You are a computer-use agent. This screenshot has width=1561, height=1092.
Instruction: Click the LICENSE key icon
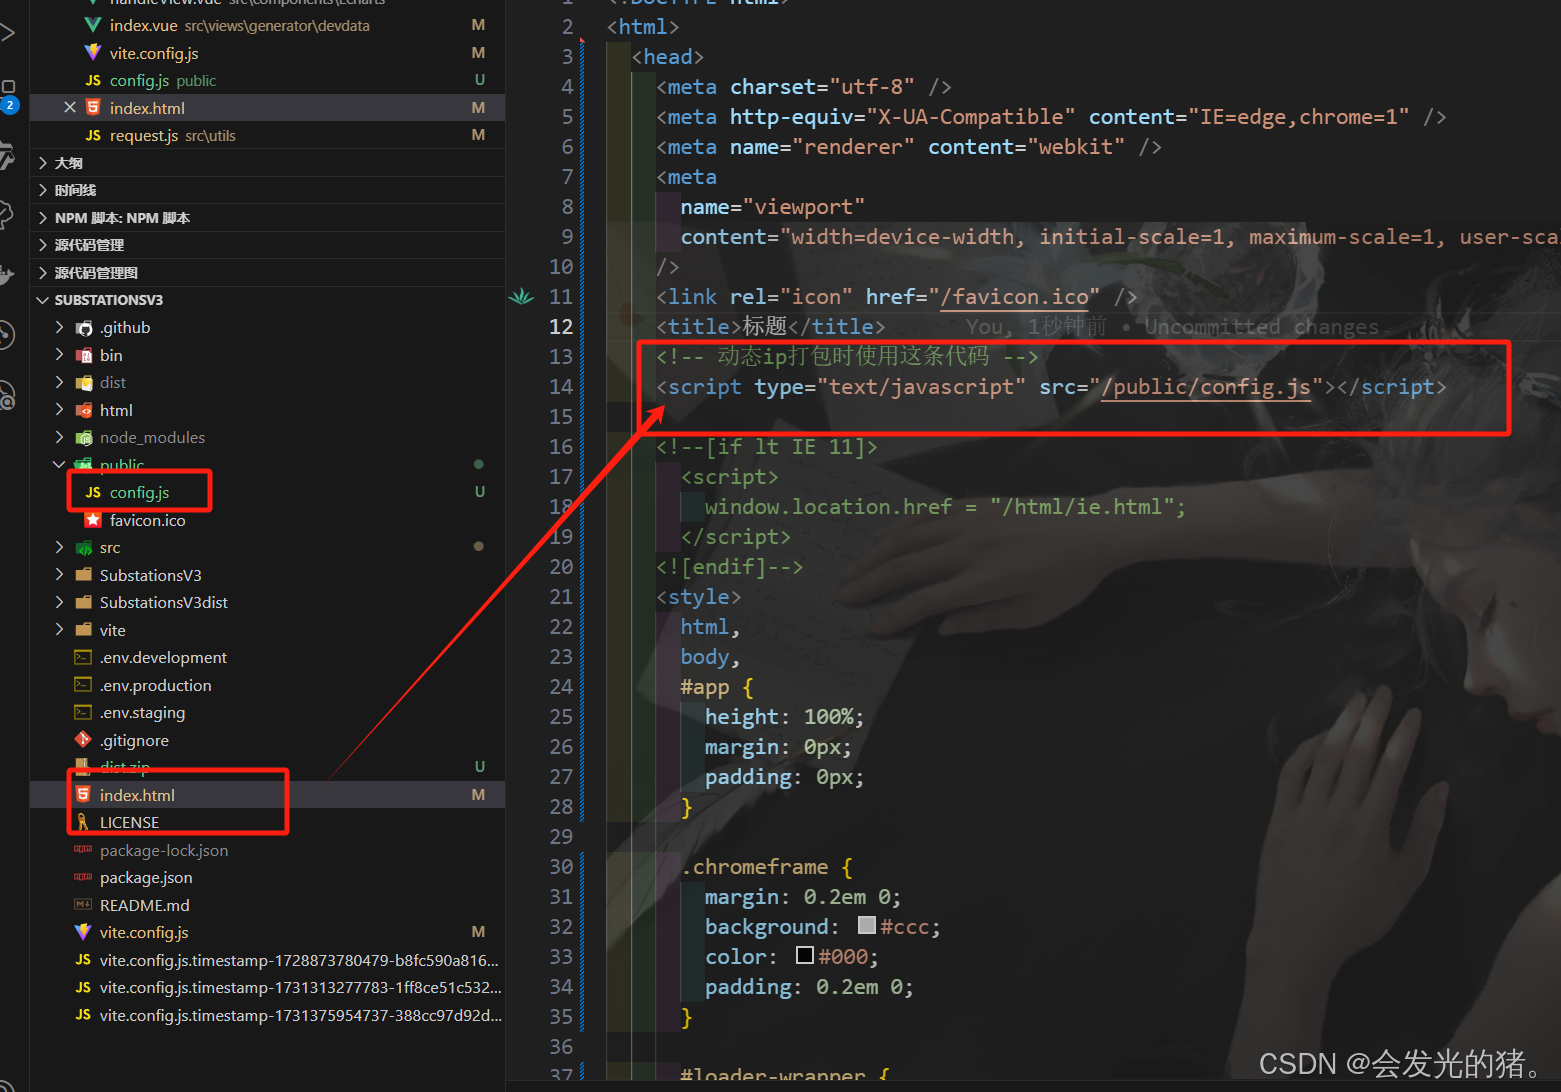coord(83,822)
